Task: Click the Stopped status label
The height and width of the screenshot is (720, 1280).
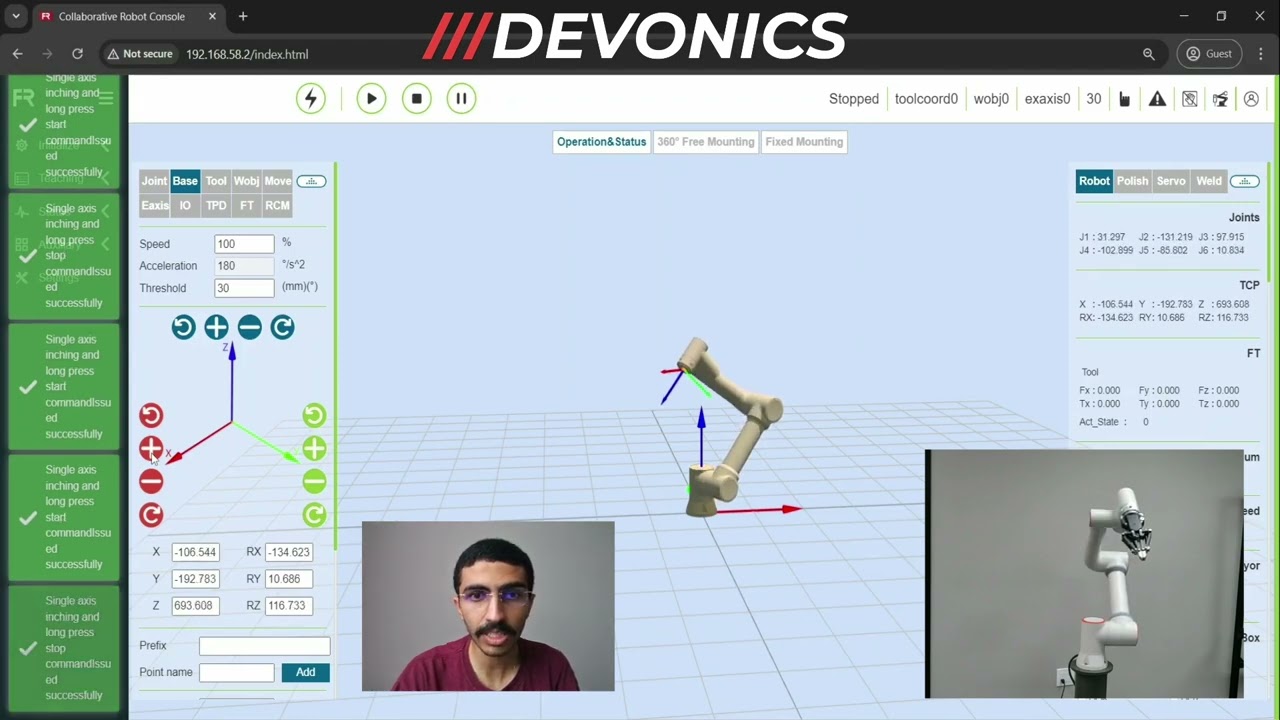Action: [854, 99]
